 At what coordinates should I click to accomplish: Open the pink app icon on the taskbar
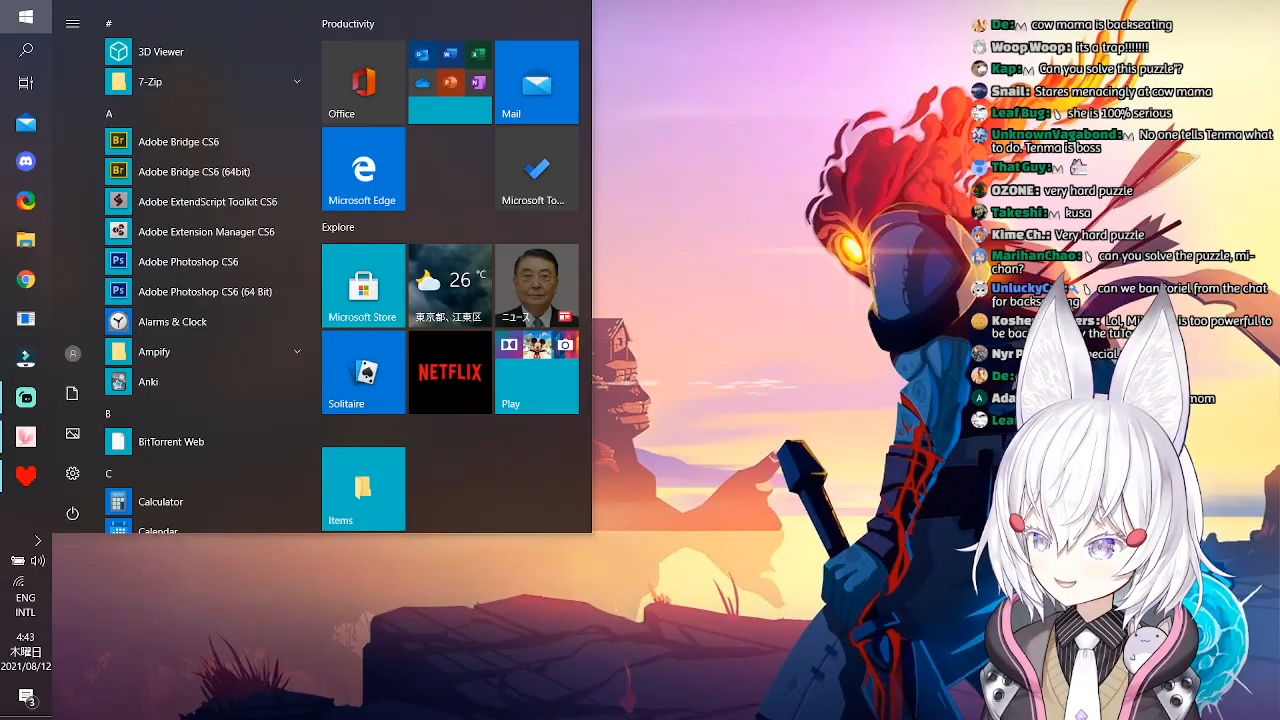[x=26, y=437]
